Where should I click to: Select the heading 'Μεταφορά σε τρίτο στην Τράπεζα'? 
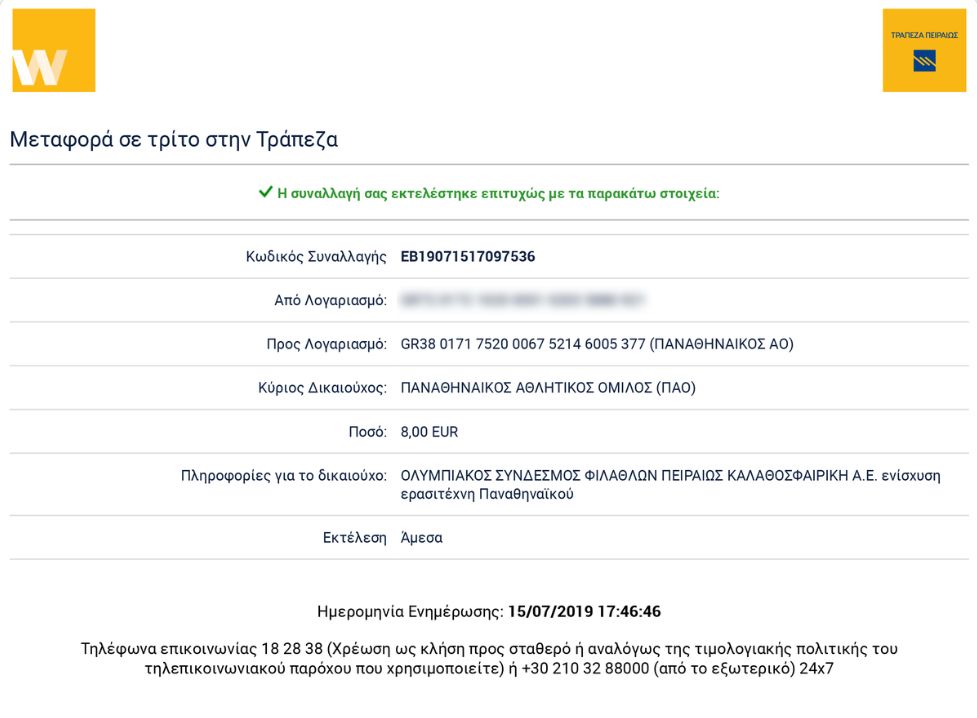click(174, 139)
